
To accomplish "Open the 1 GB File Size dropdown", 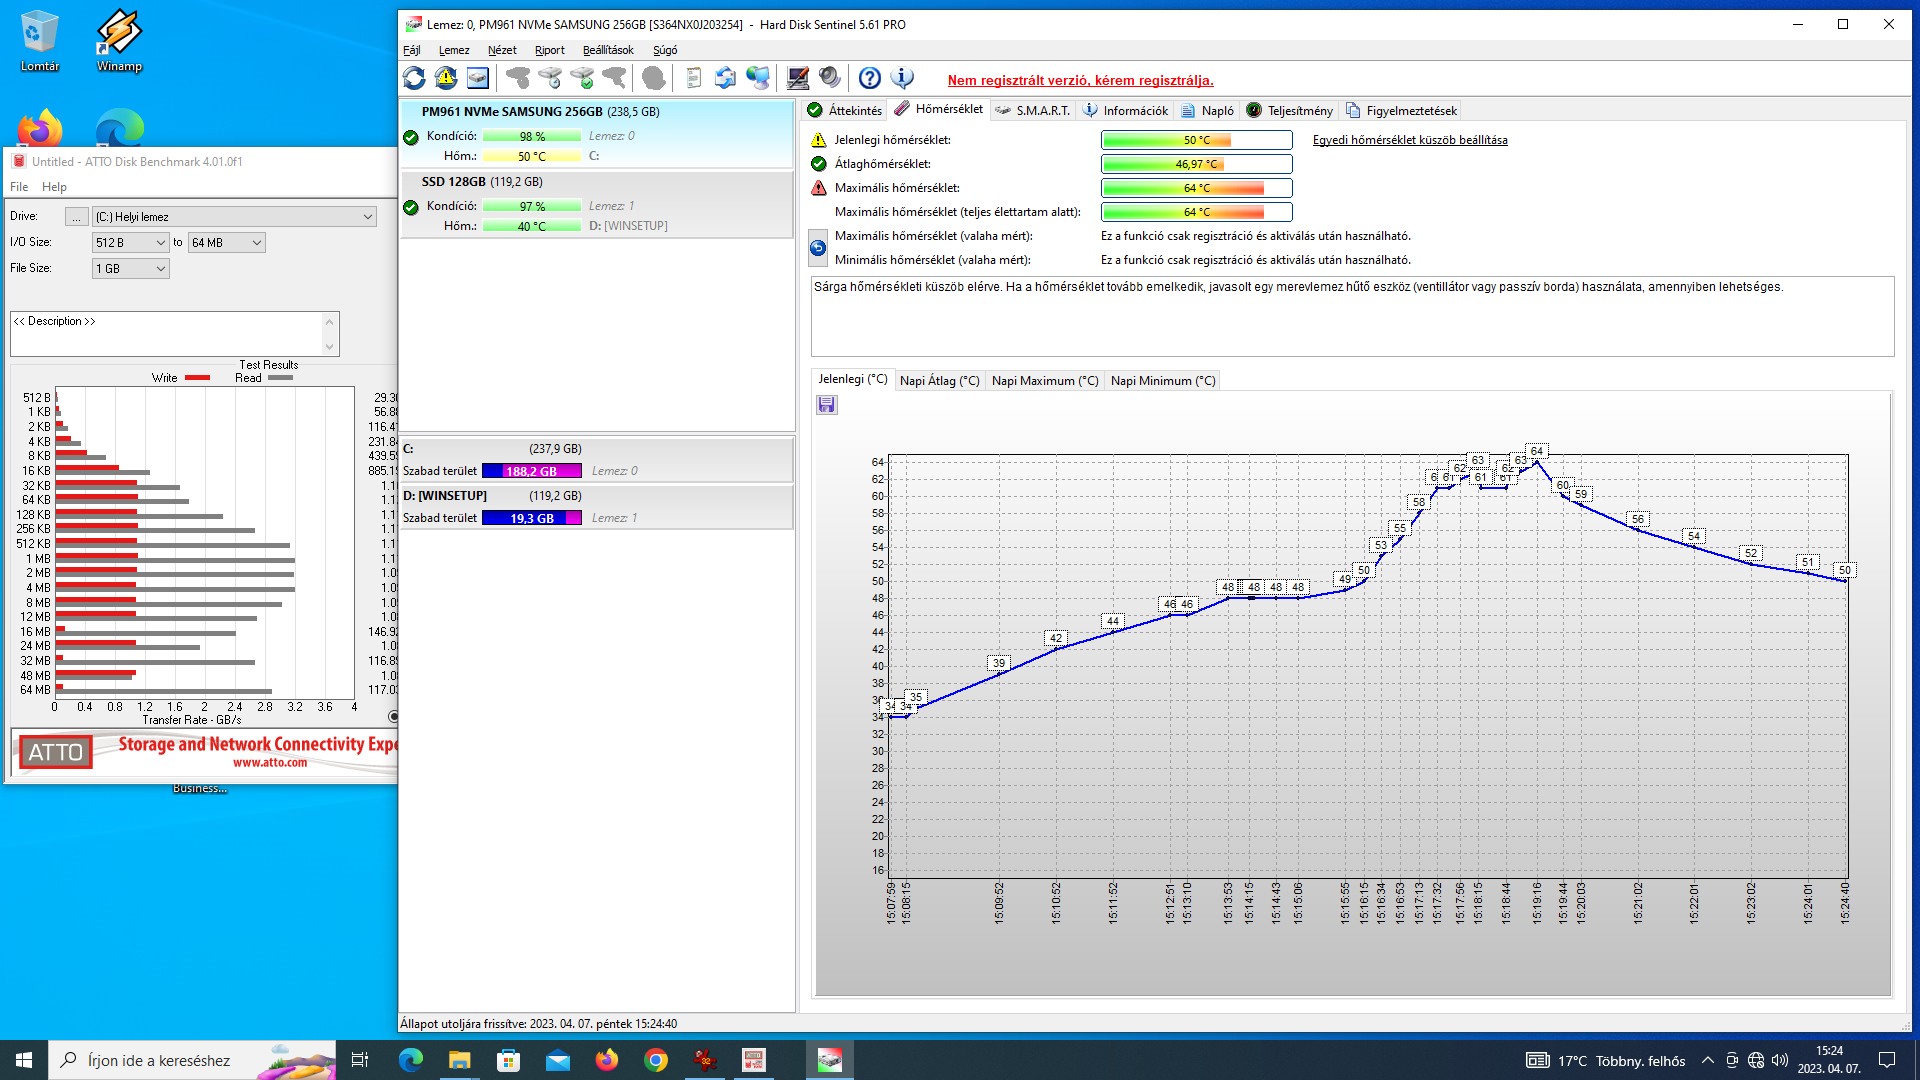I will pos(131,268).
